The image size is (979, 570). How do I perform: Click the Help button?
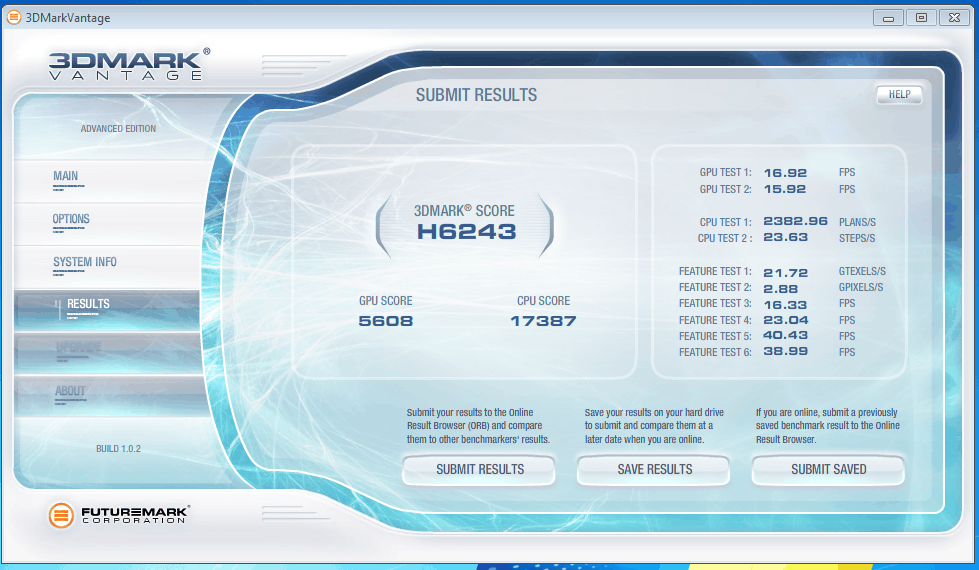tap(899, 94)
